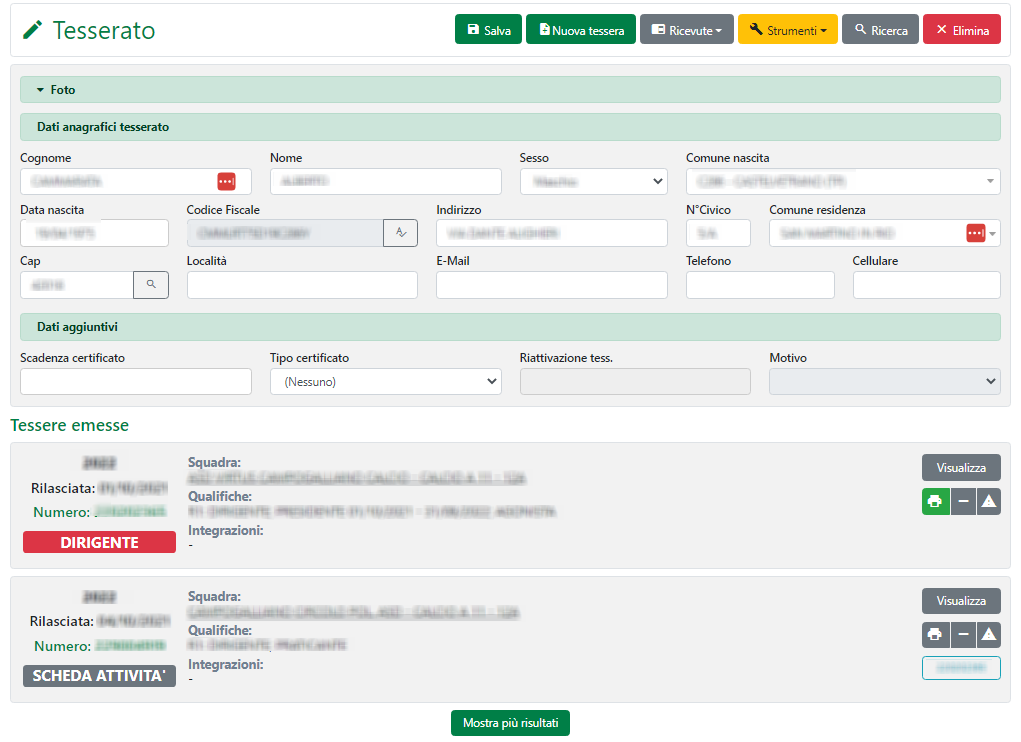
Task: Open the Strumenti menu
Action: (787, 30)
